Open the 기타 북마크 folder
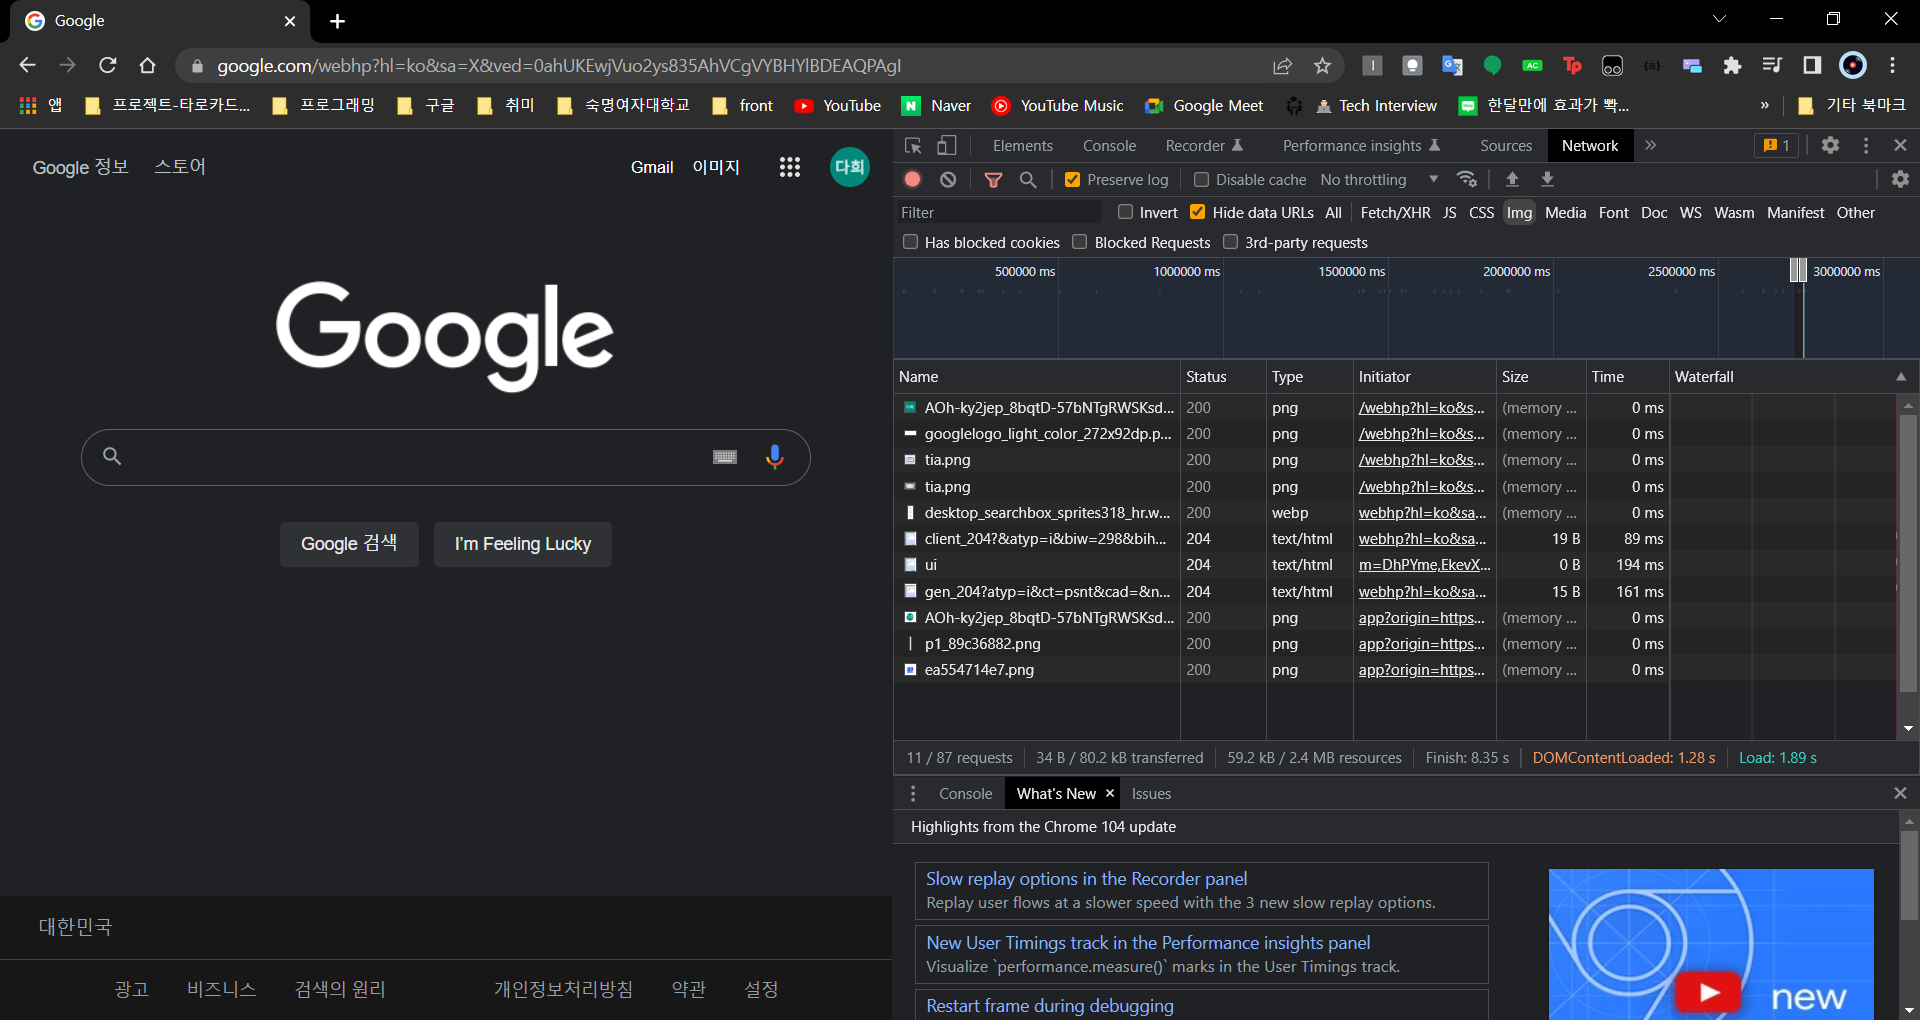This screenshot has height=1020, width=1920. pyautogui.click(x=1851, y=105)
